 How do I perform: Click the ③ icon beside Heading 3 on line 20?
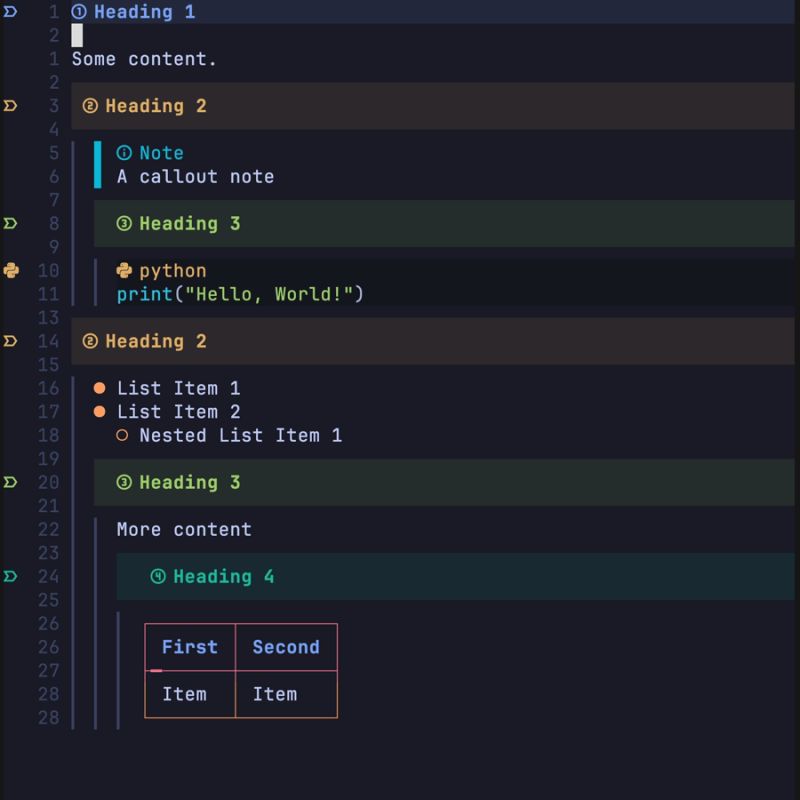122,482
